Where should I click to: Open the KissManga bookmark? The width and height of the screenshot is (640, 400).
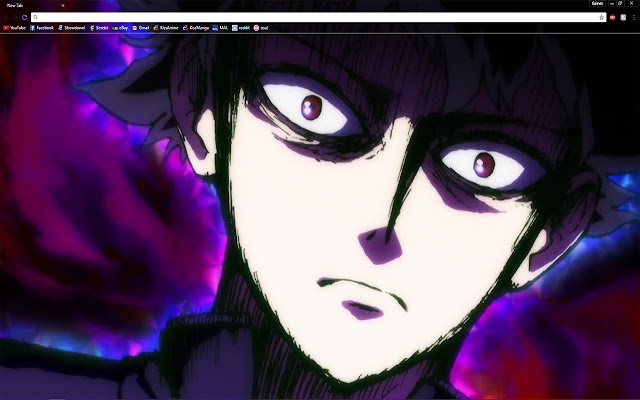click(196, 28)
